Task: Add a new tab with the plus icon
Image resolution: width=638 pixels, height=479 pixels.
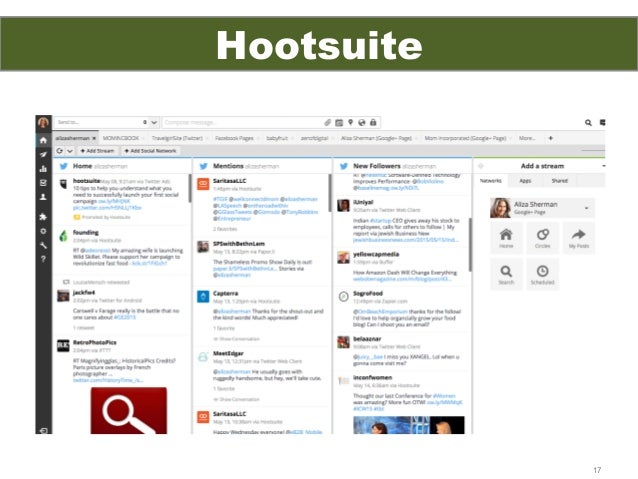Action: 551,138
